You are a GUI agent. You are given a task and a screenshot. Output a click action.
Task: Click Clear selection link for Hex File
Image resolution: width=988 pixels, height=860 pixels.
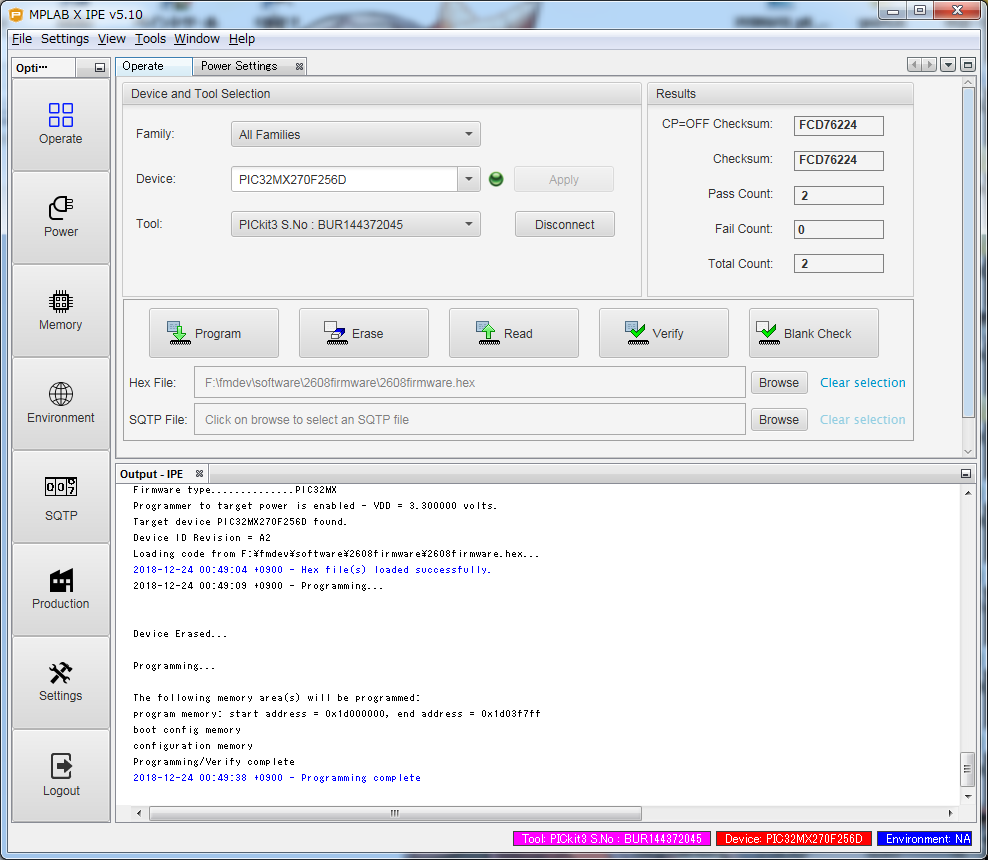[862, 382]
